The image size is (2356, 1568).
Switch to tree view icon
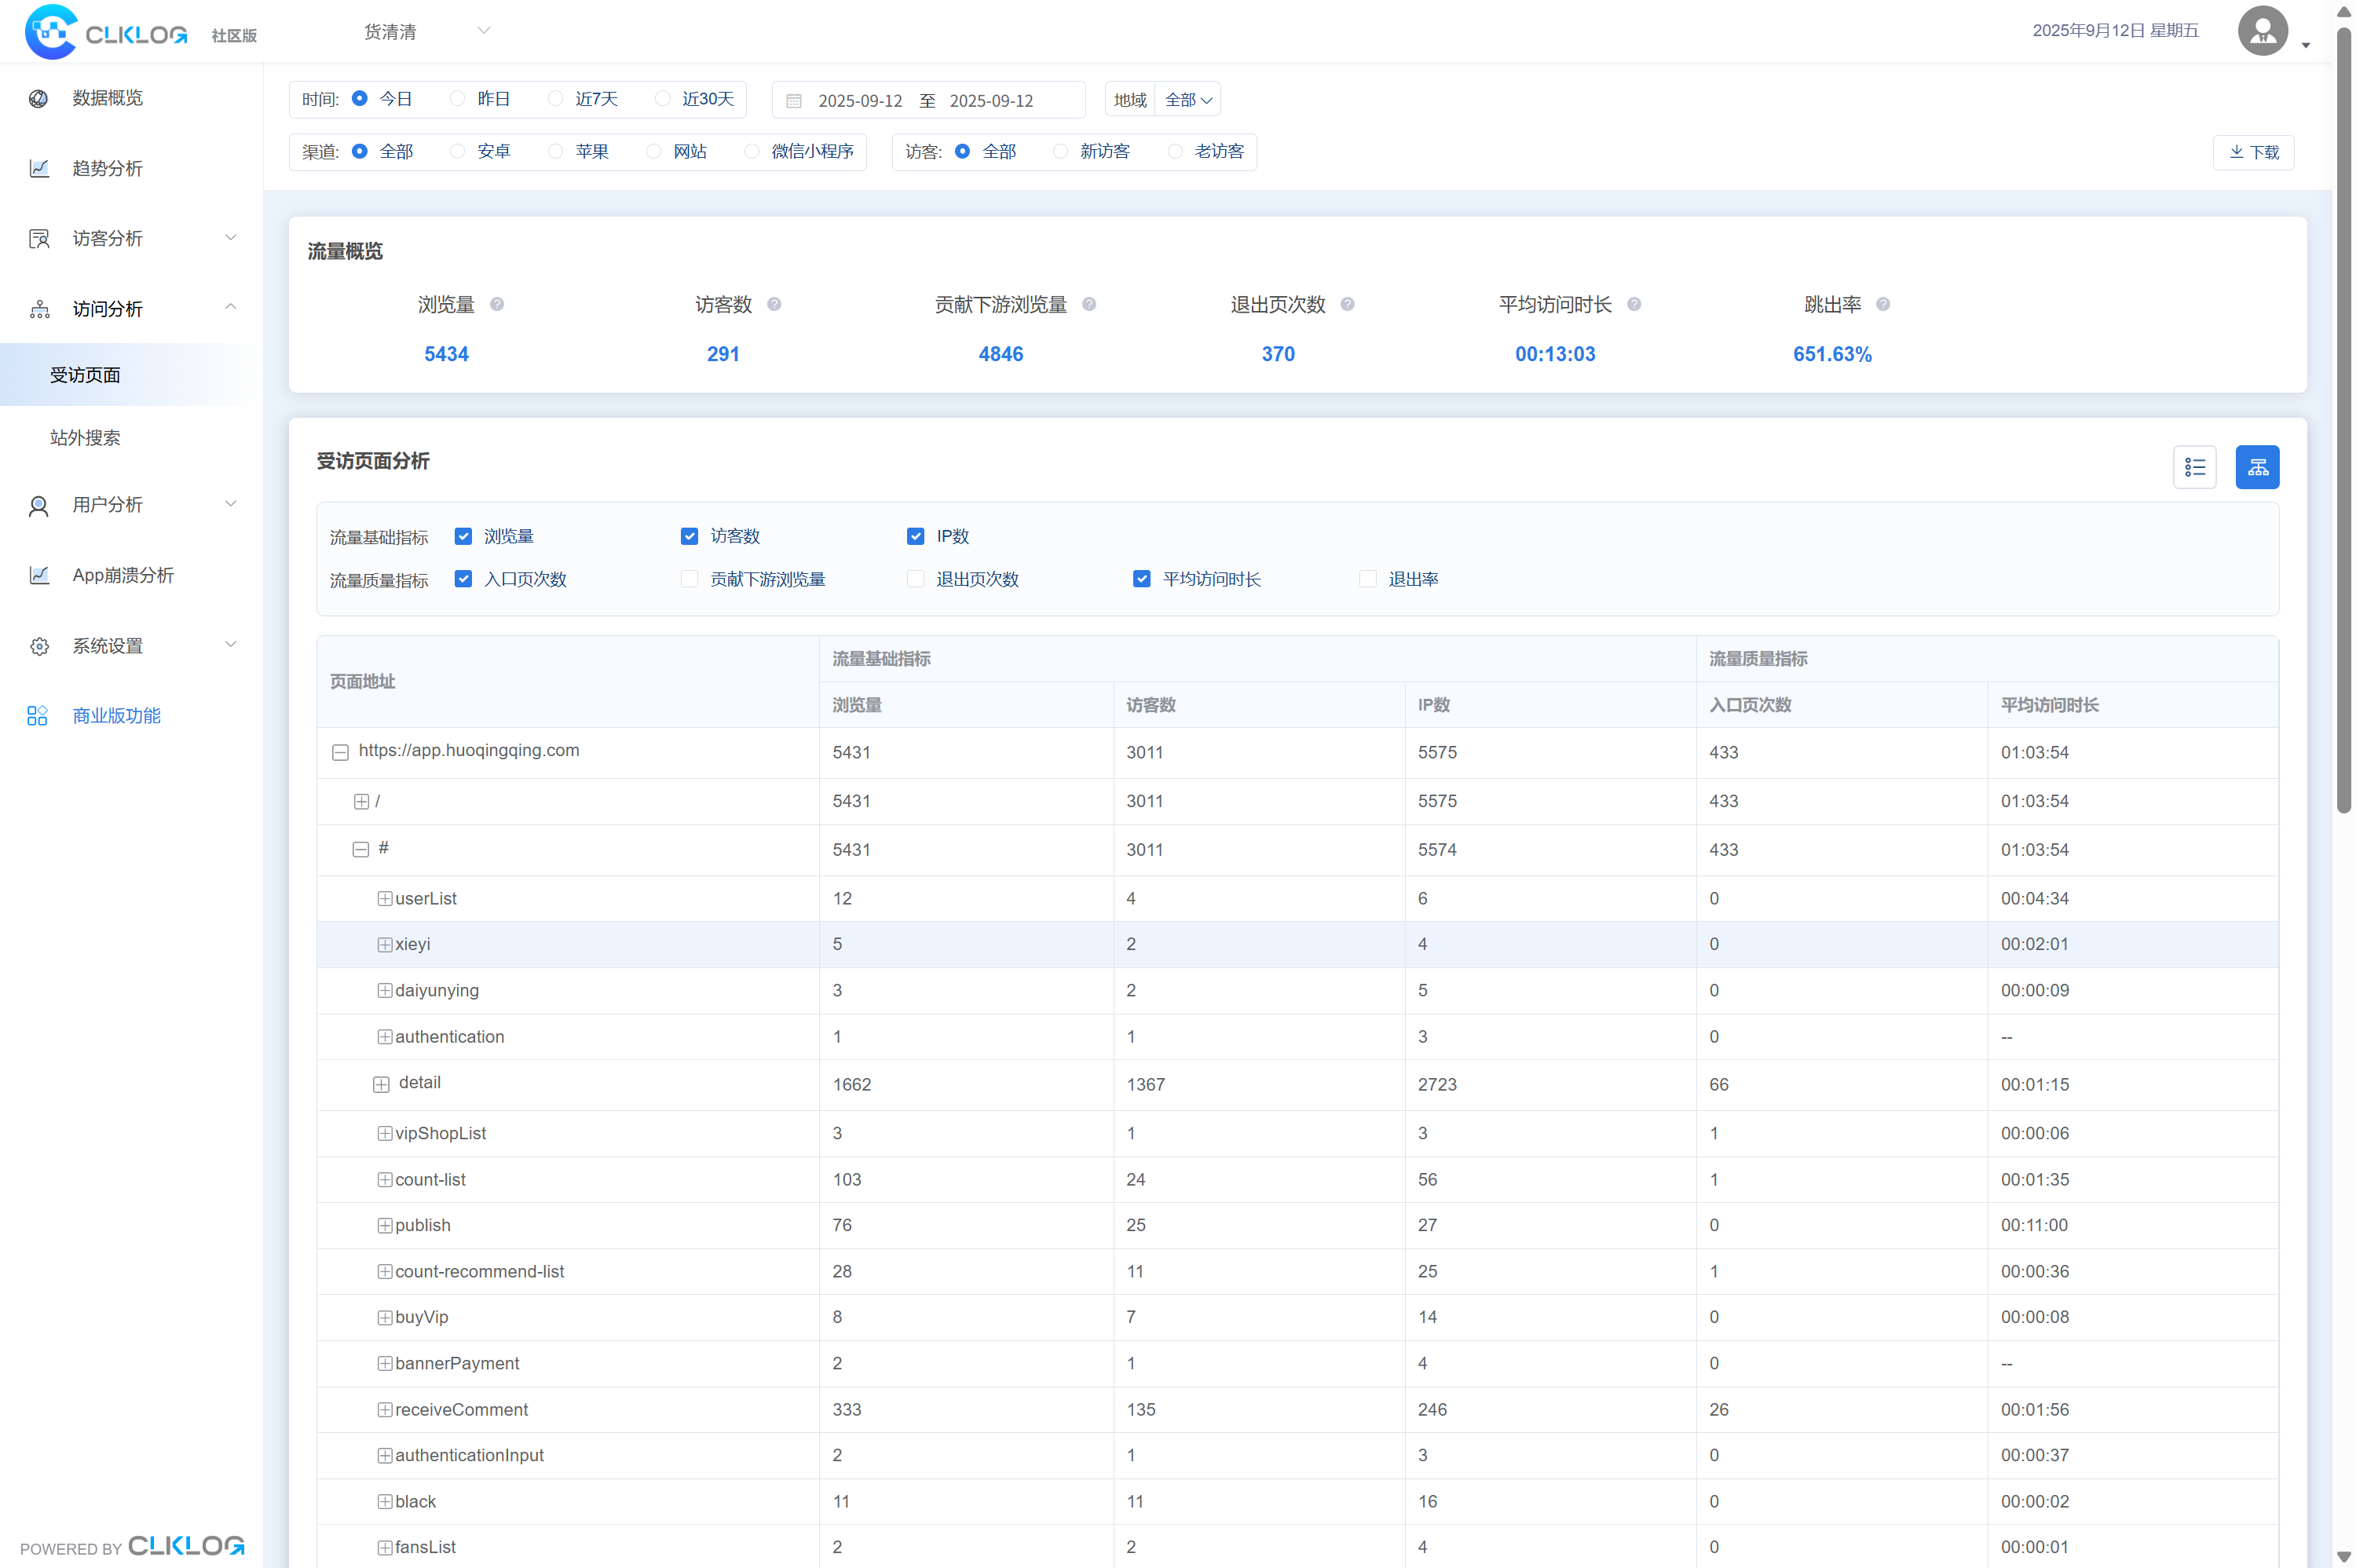coord(2257,467)
